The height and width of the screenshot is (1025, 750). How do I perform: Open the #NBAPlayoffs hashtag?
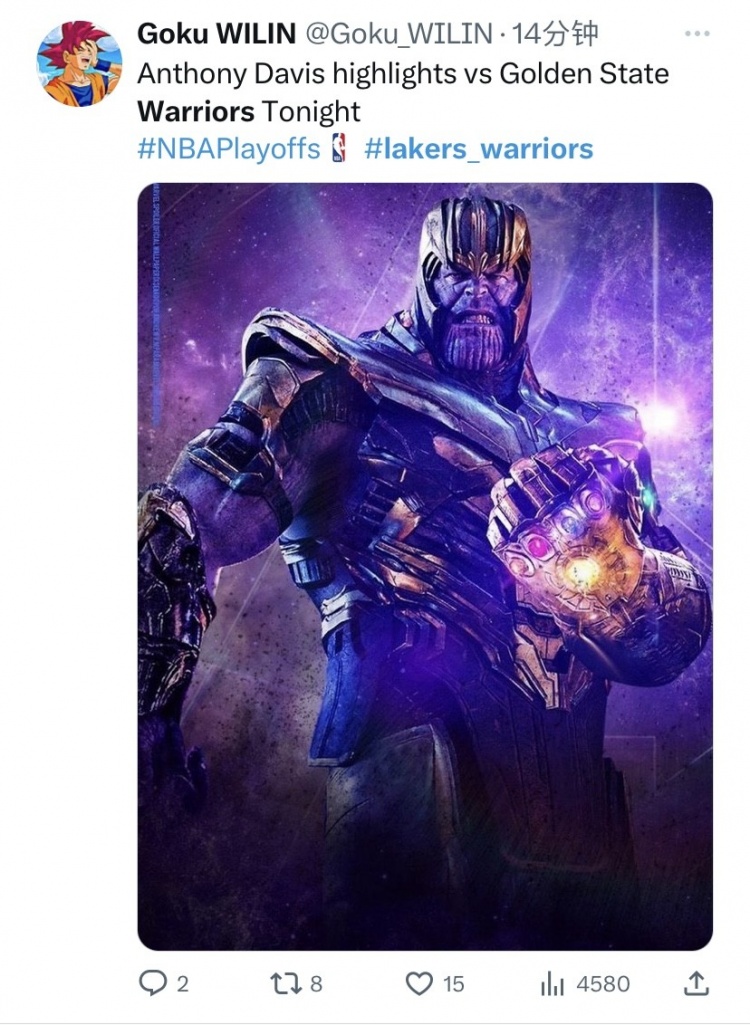click(x=228, y=150)
